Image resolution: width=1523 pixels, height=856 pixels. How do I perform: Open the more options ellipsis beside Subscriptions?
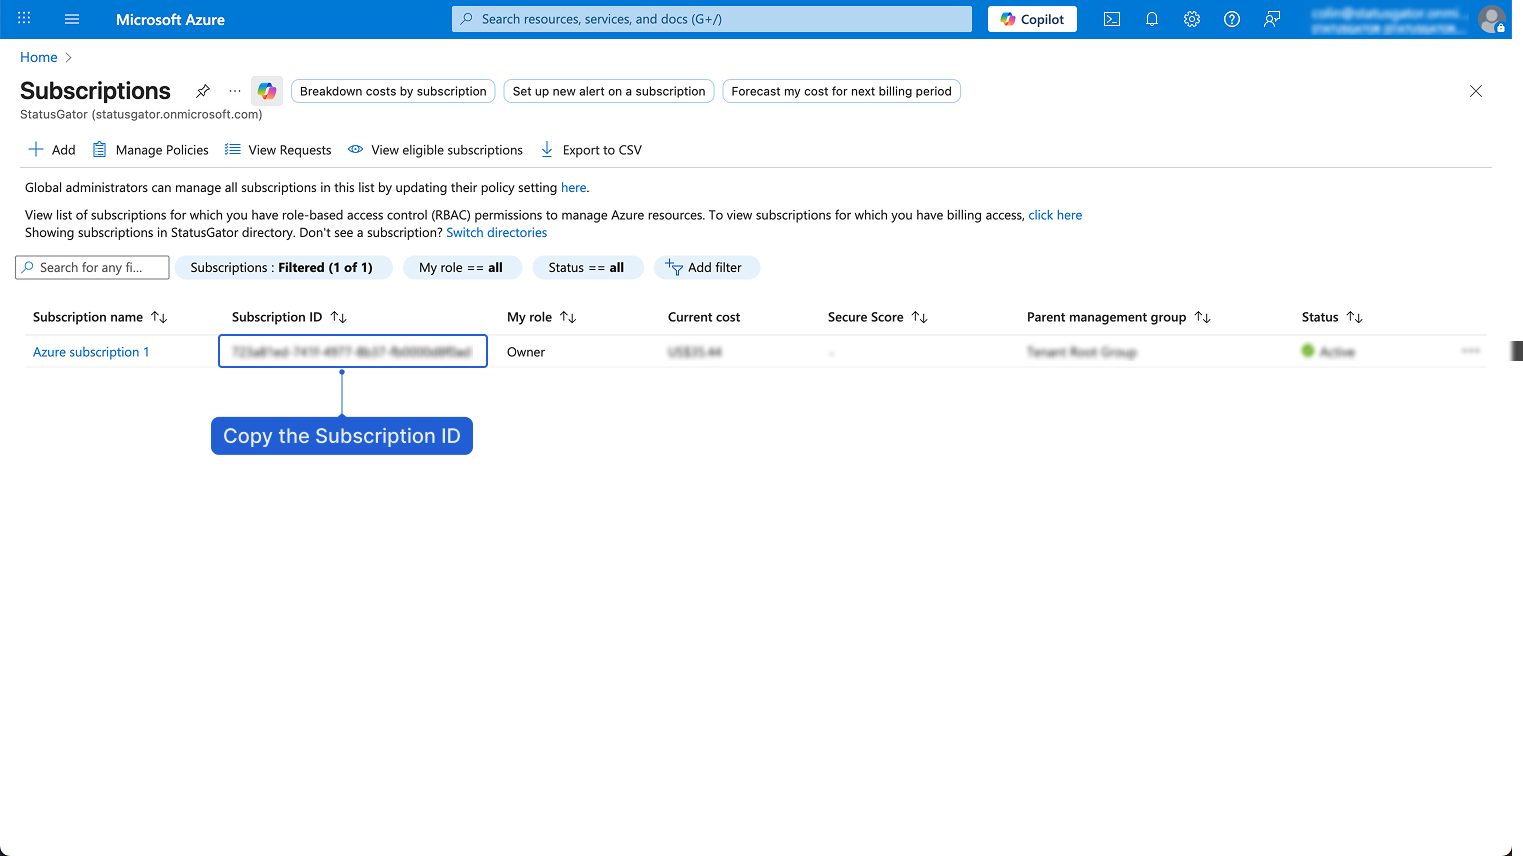pyautogui.click(x=235, y=91)
